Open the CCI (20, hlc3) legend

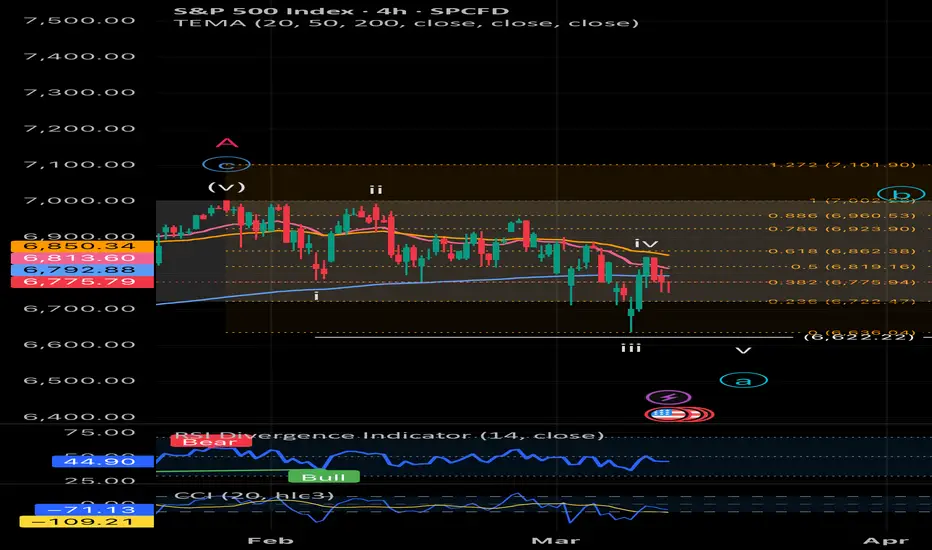click(254, 495)
